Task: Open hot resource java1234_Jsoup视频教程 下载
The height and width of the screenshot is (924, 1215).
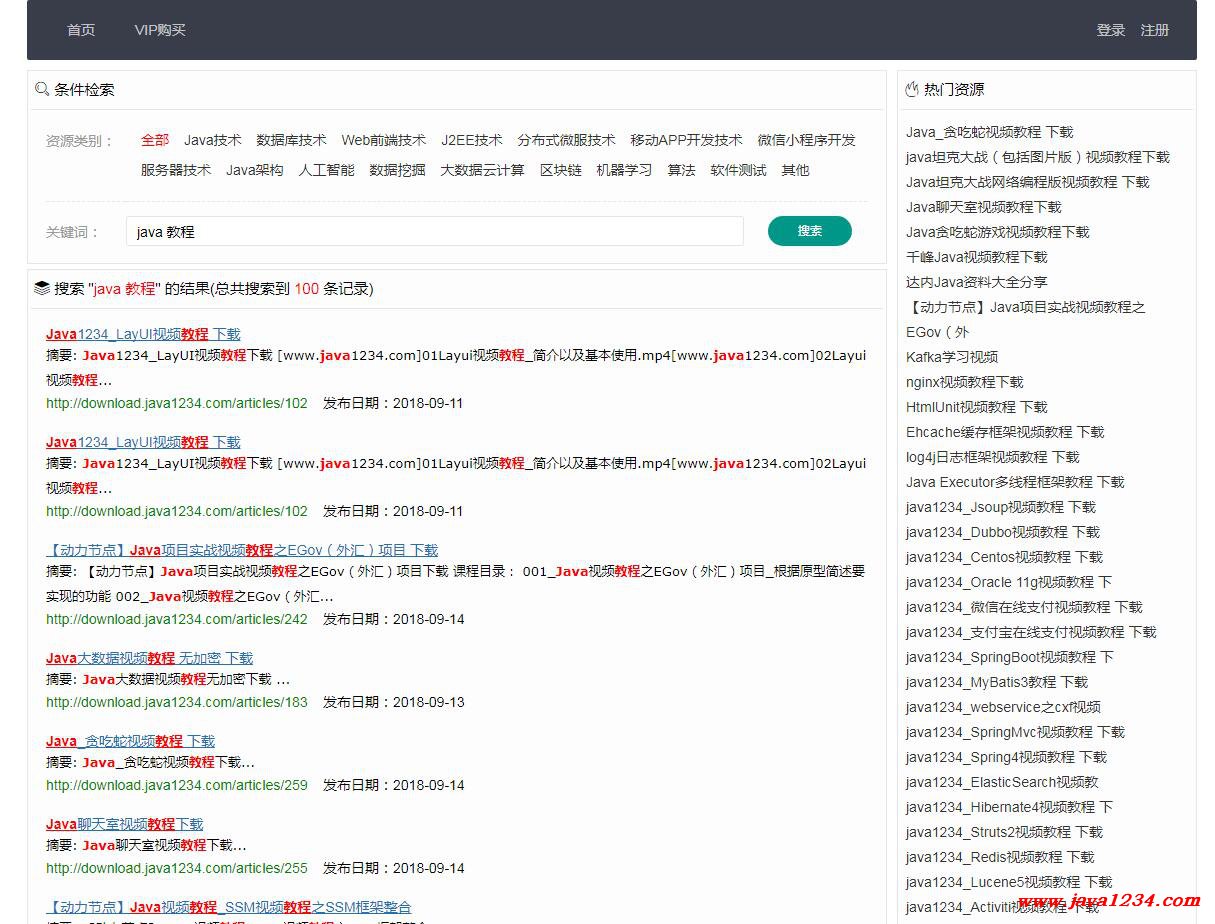Action: (1001, 507)
